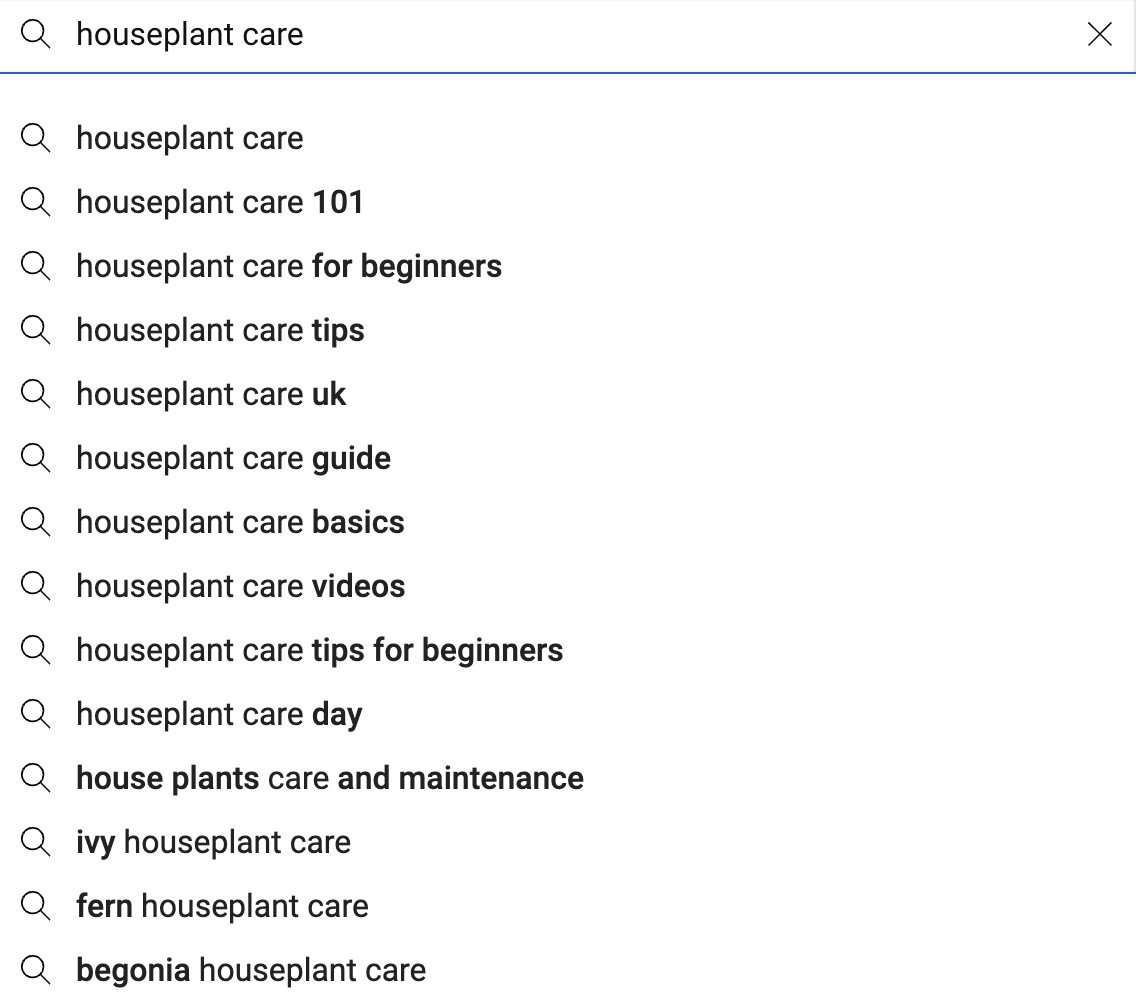Click the magnifier icon in the search bar
The image size is (1136, 1006).
(x=37, y=34)
